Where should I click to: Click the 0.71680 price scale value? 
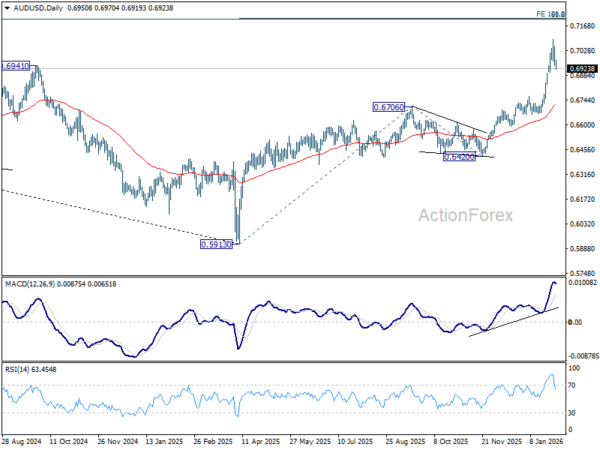(x=582, y=26)
